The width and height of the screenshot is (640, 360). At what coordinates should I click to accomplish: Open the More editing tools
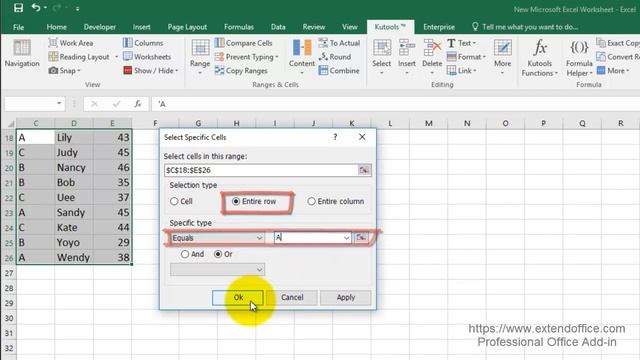502,57
